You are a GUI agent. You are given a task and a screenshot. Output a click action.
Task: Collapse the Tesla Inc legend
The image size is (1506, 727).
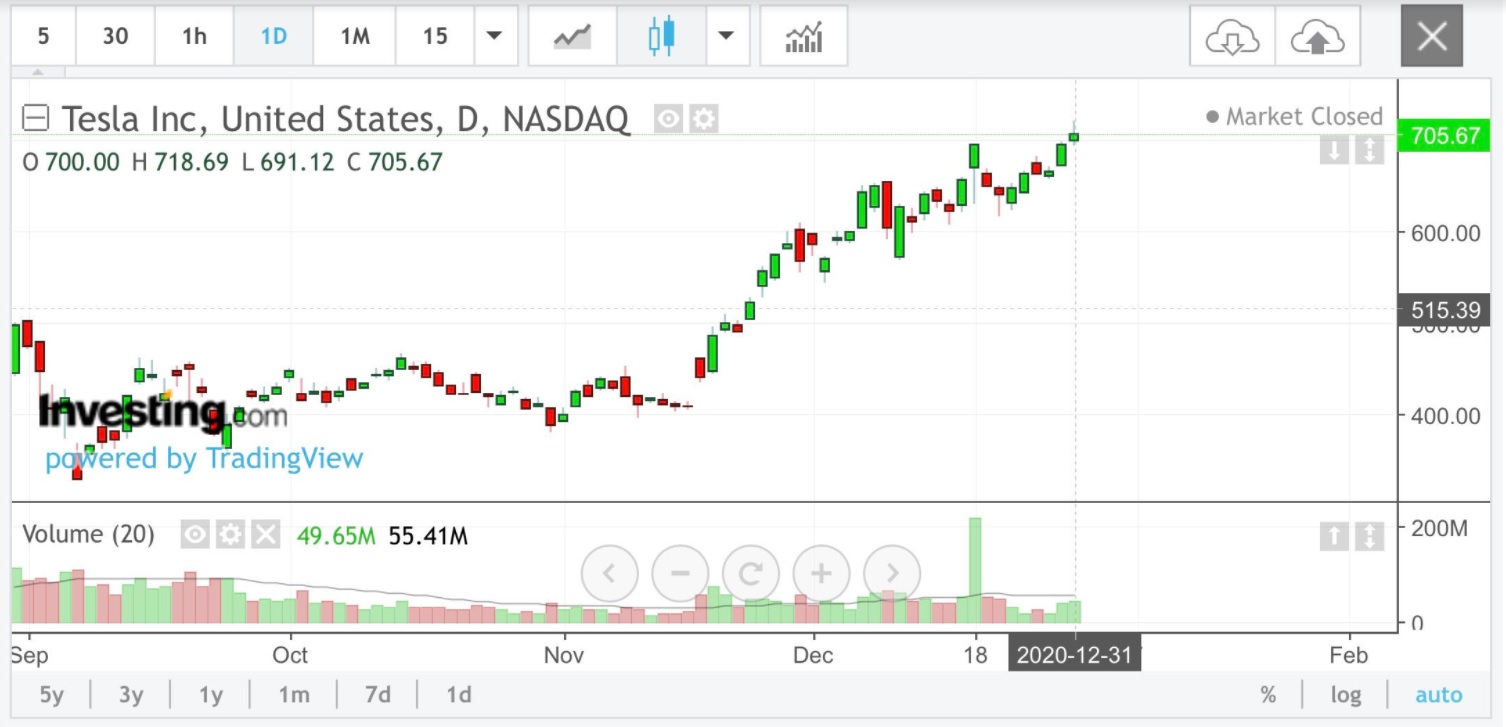[x=35, y=119]
